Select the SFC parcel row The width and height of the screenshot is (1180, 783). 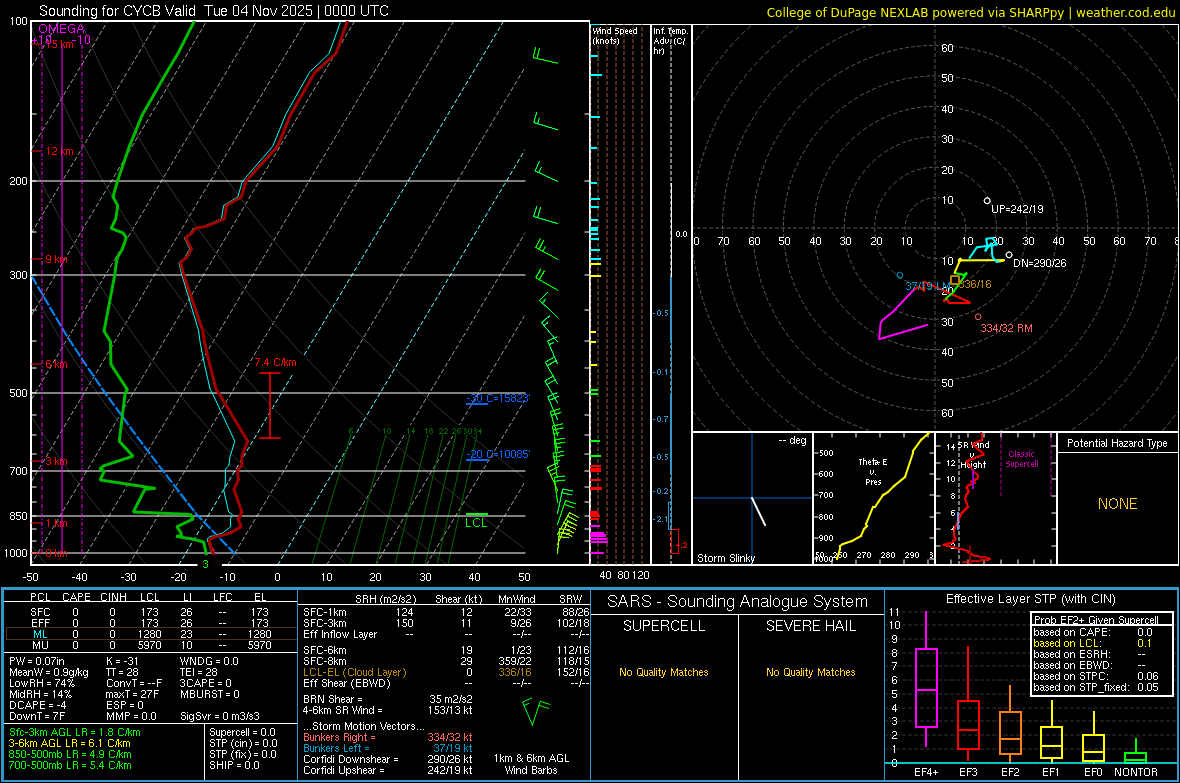pyautogui.click(x=149, y=612)
